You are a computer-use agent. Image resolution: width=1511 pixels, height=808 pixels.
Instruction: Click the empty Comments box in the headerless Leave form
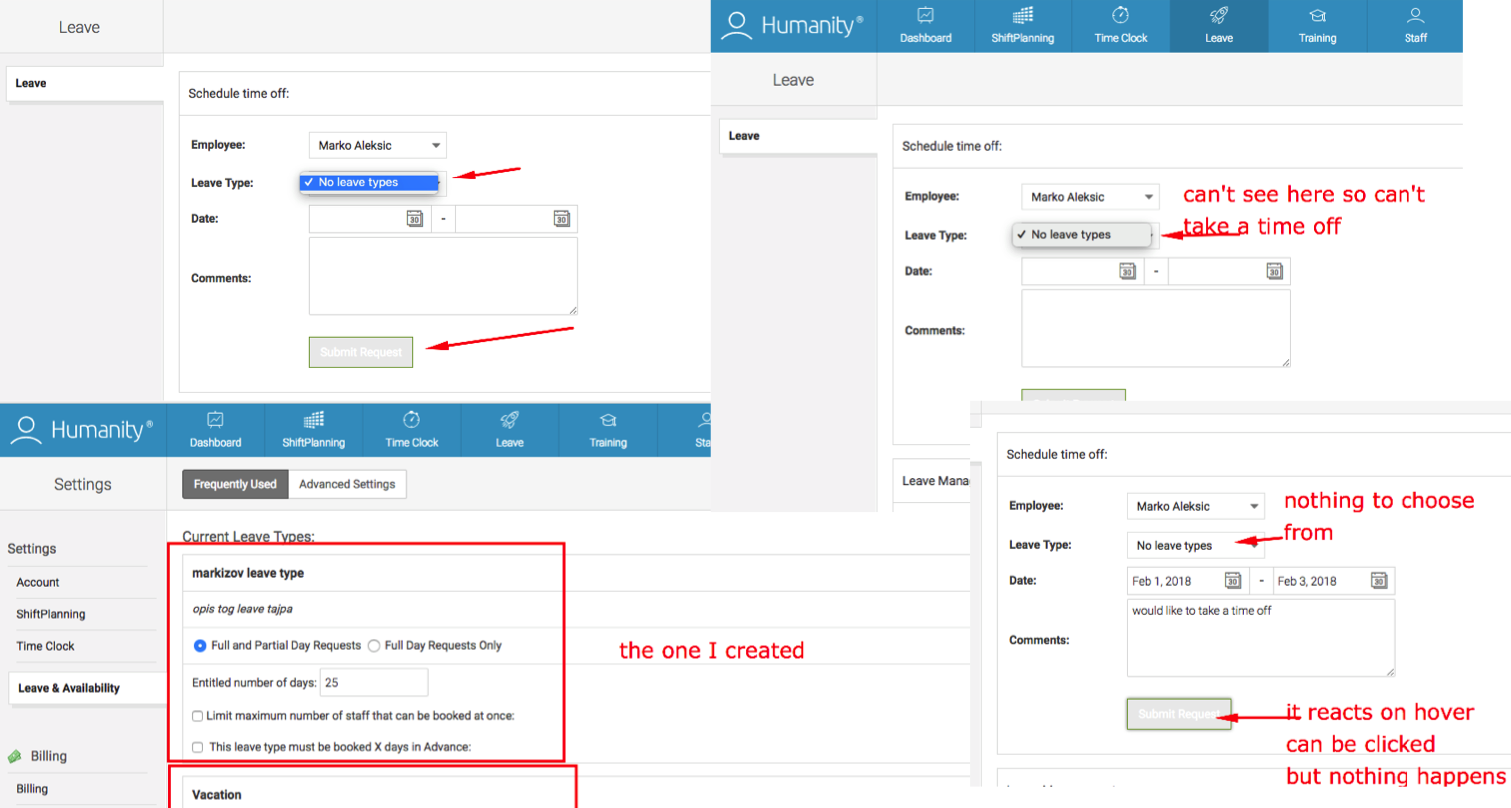coord(443,276)
